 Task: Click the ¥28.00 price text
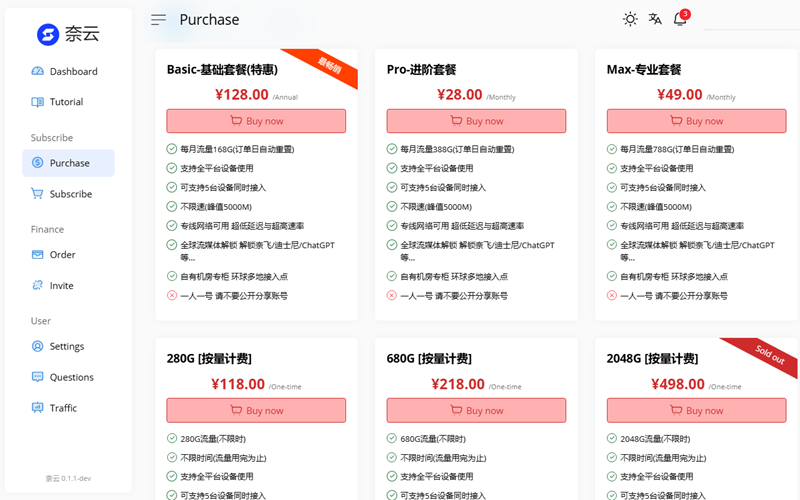click(x=459, y=94)
